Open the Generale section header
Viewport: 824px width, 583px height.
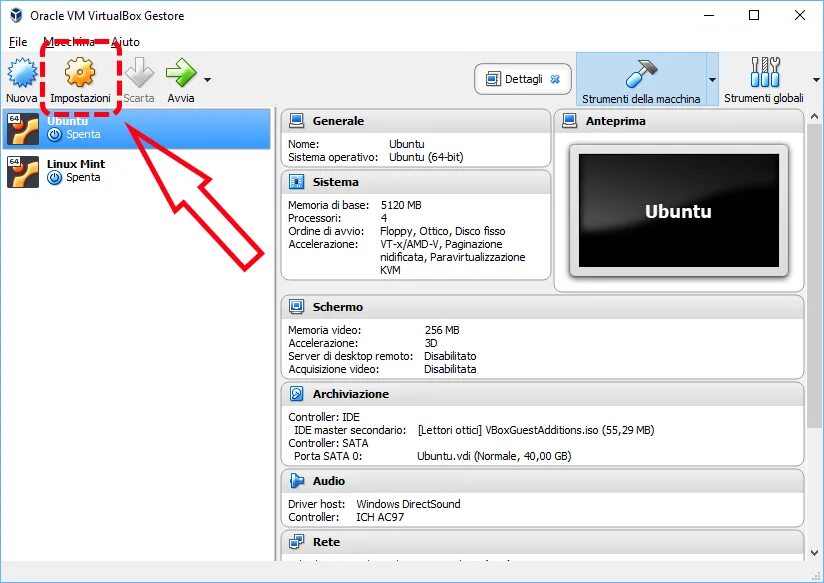tap(416, 121)
